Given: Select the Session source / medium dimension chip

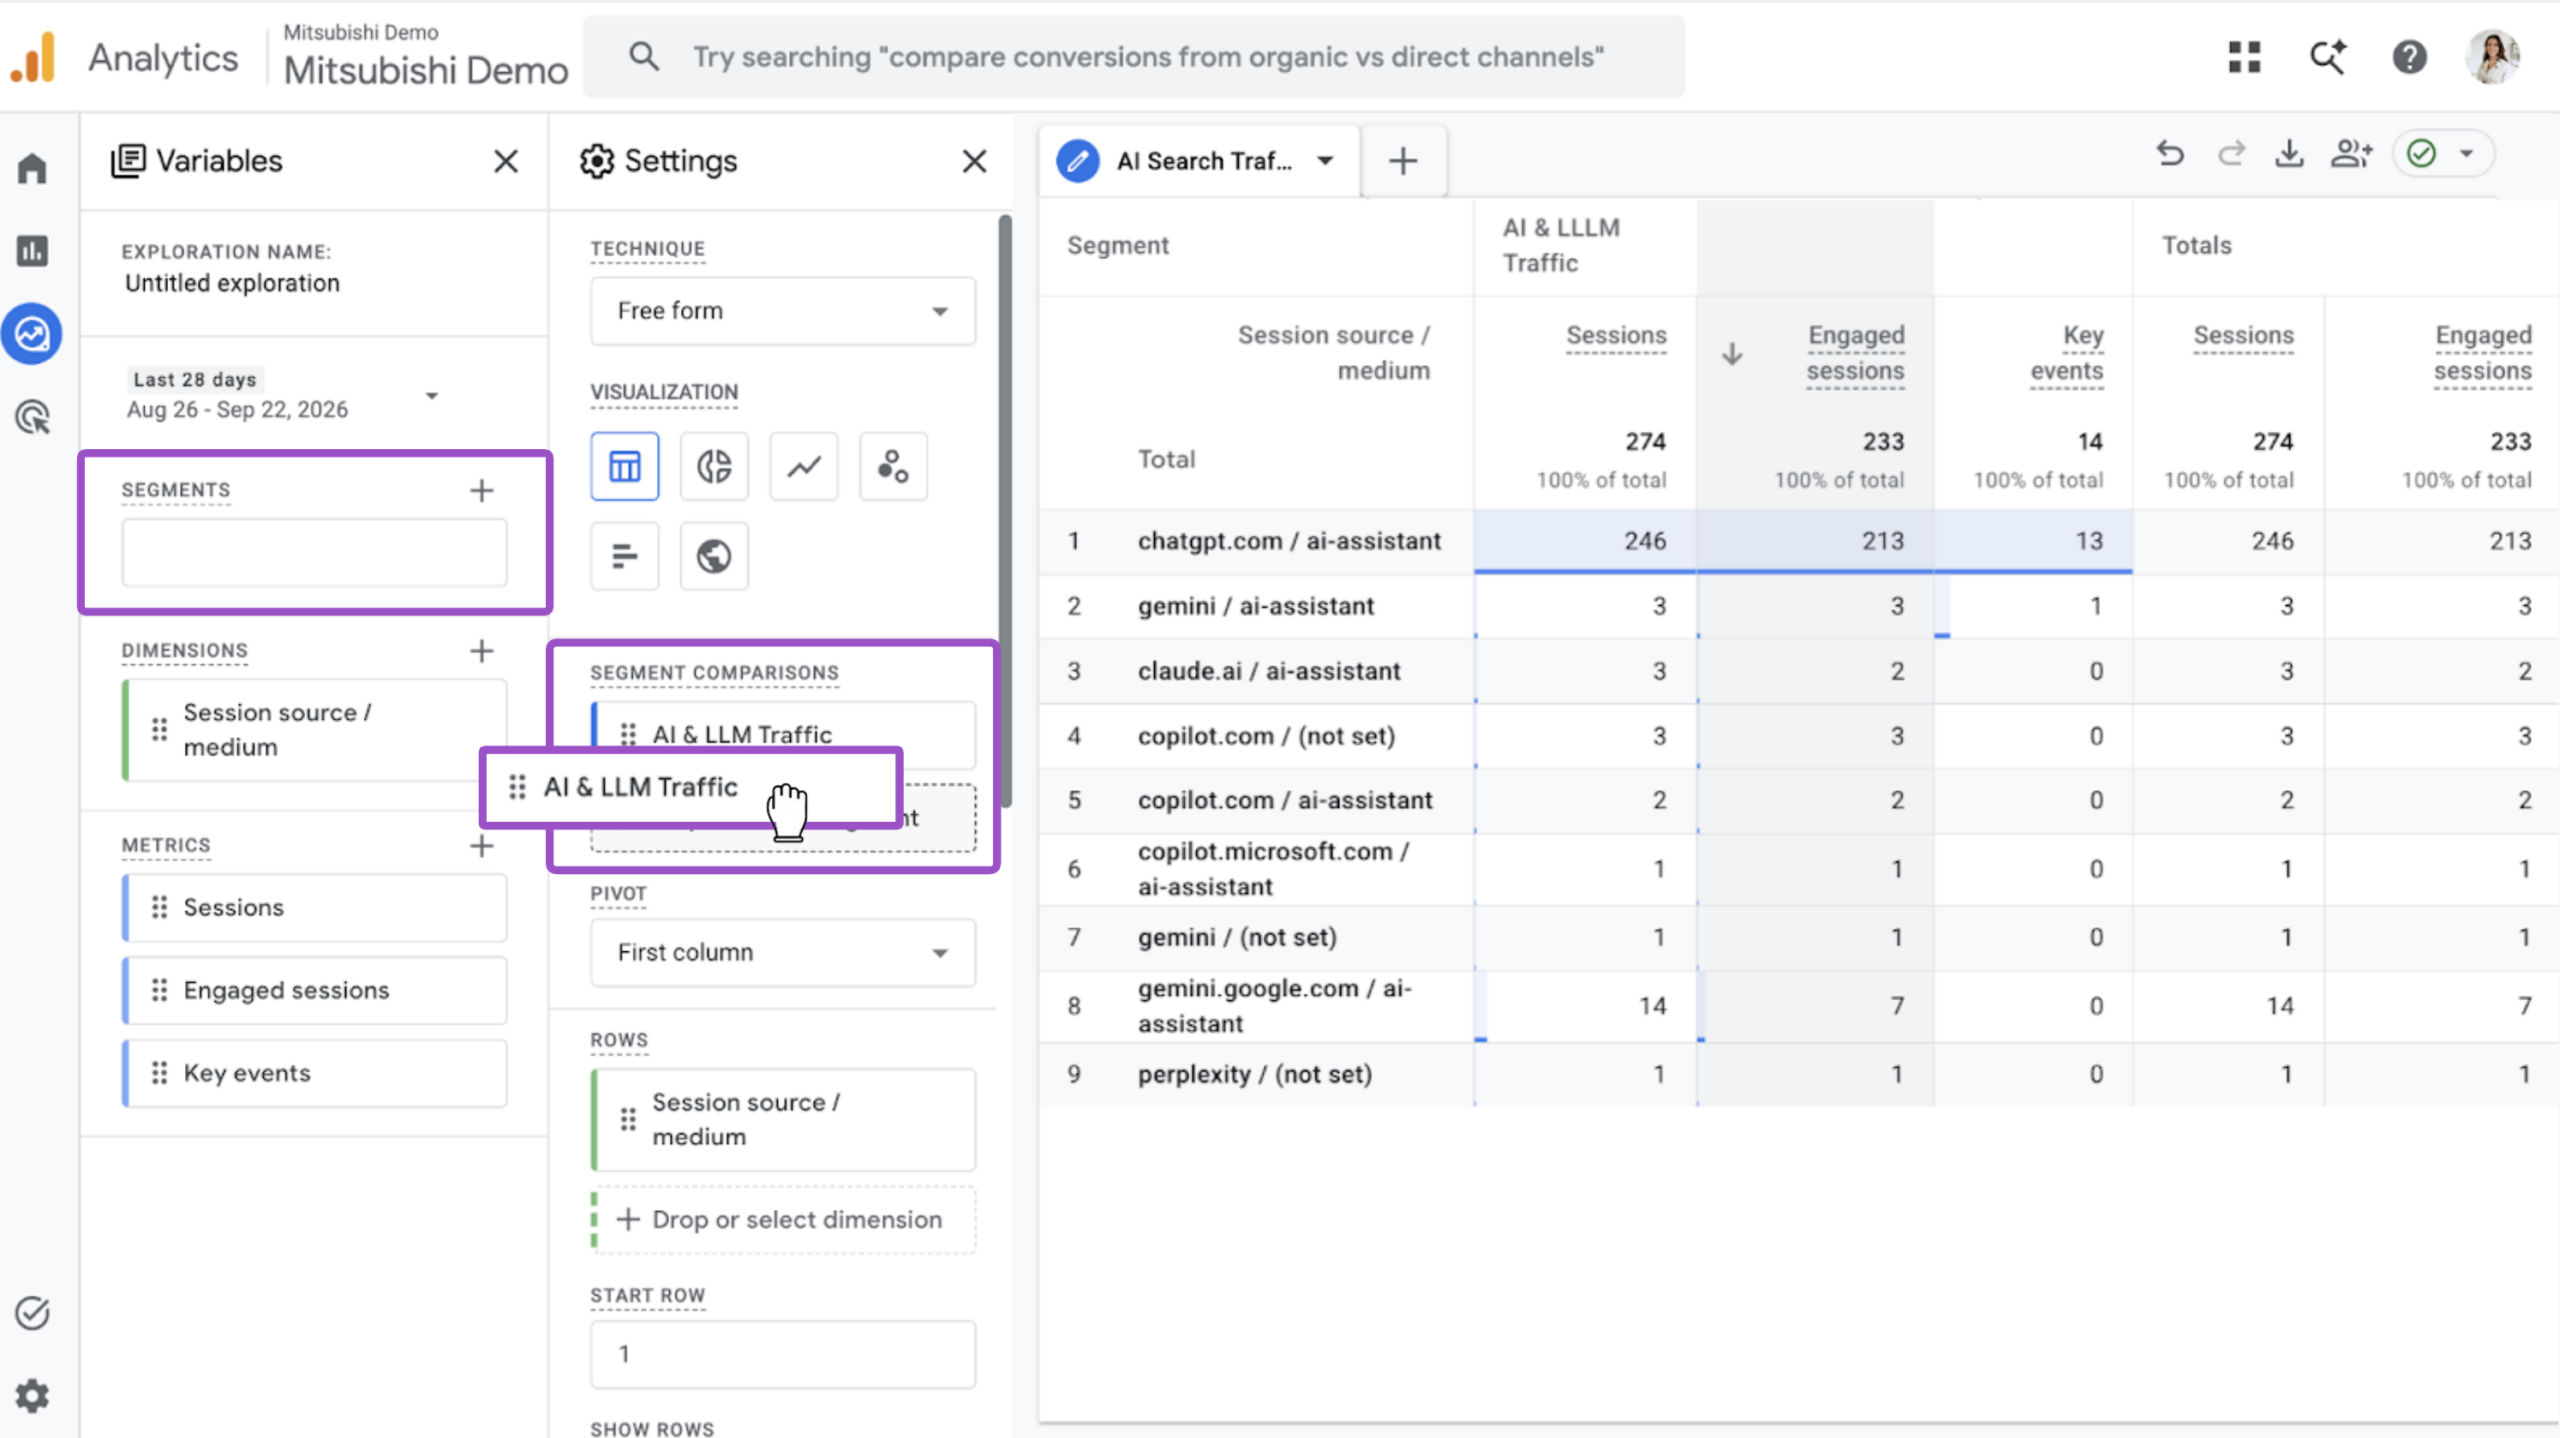Looking at the screenshot, I should (314, 730).
